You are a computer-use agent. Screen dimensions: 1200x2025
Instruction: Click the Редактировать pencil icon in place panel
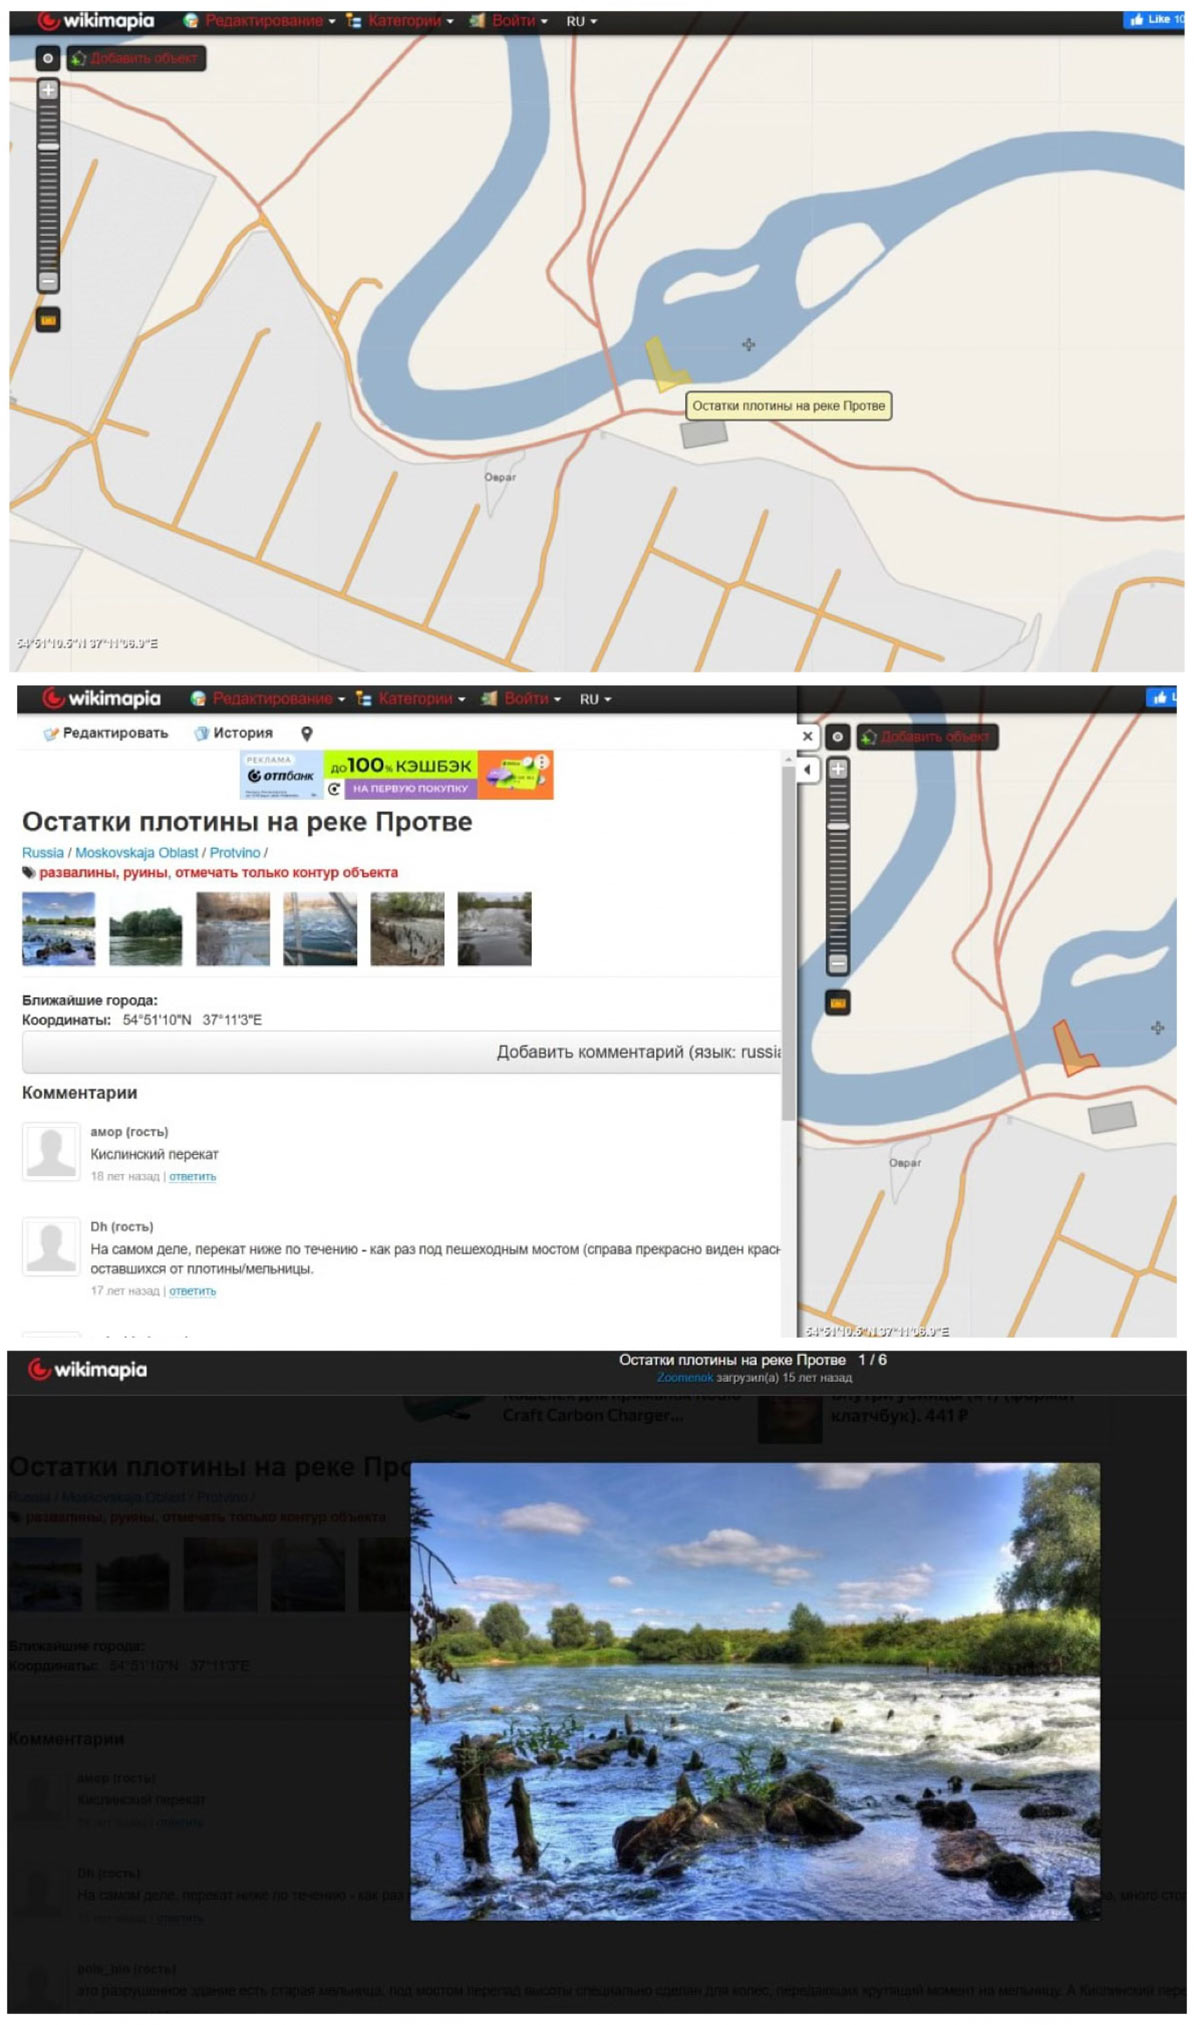(50, 734)
